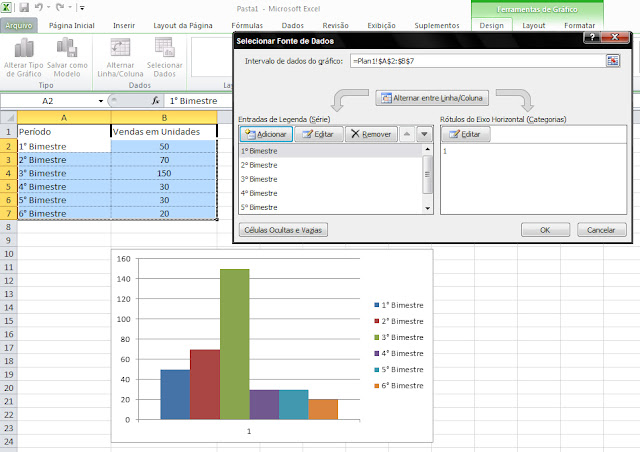Click the chart data range input field

point(478,61)
